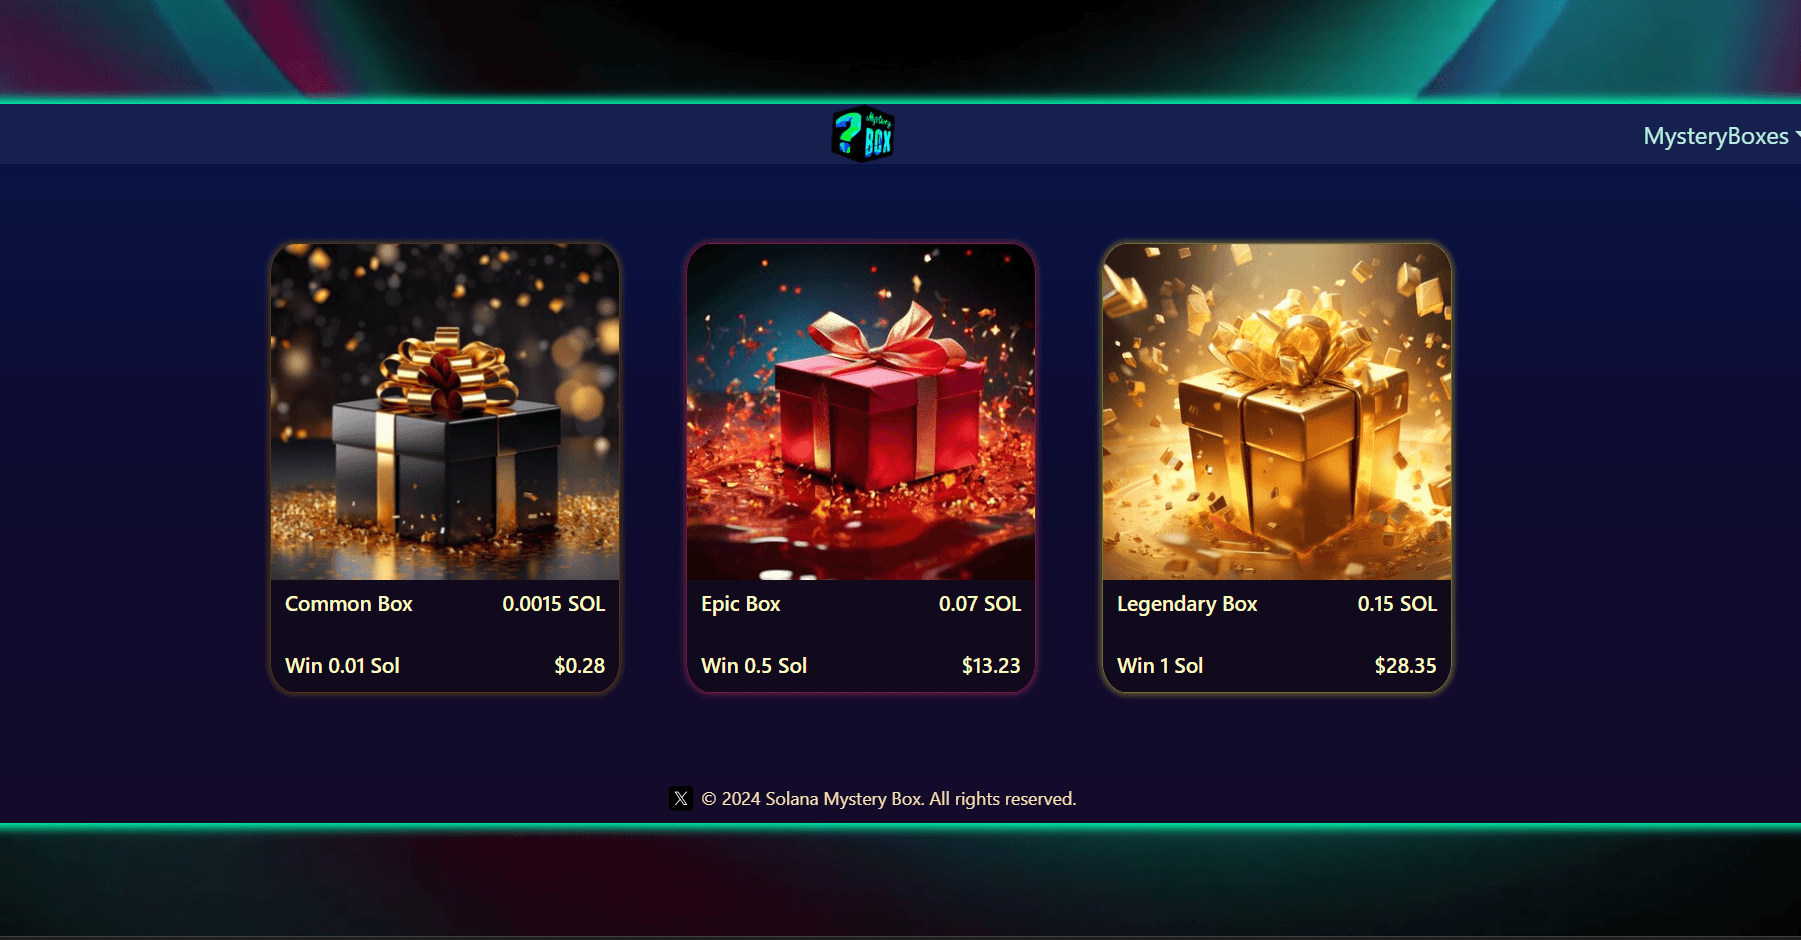Image resolution: width=1801 pixels, height=940 pixels.
Task: Click the Common Box title
Action: [x=349, y=604]
